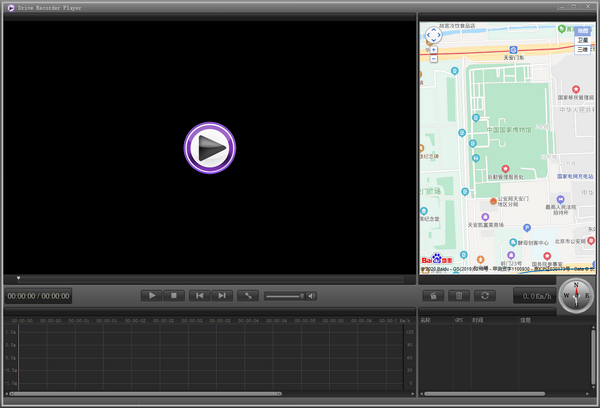Viewport: 600px width, 408px height.
Task: Switch map to 三维 3D view
Action: pos(582,49)
